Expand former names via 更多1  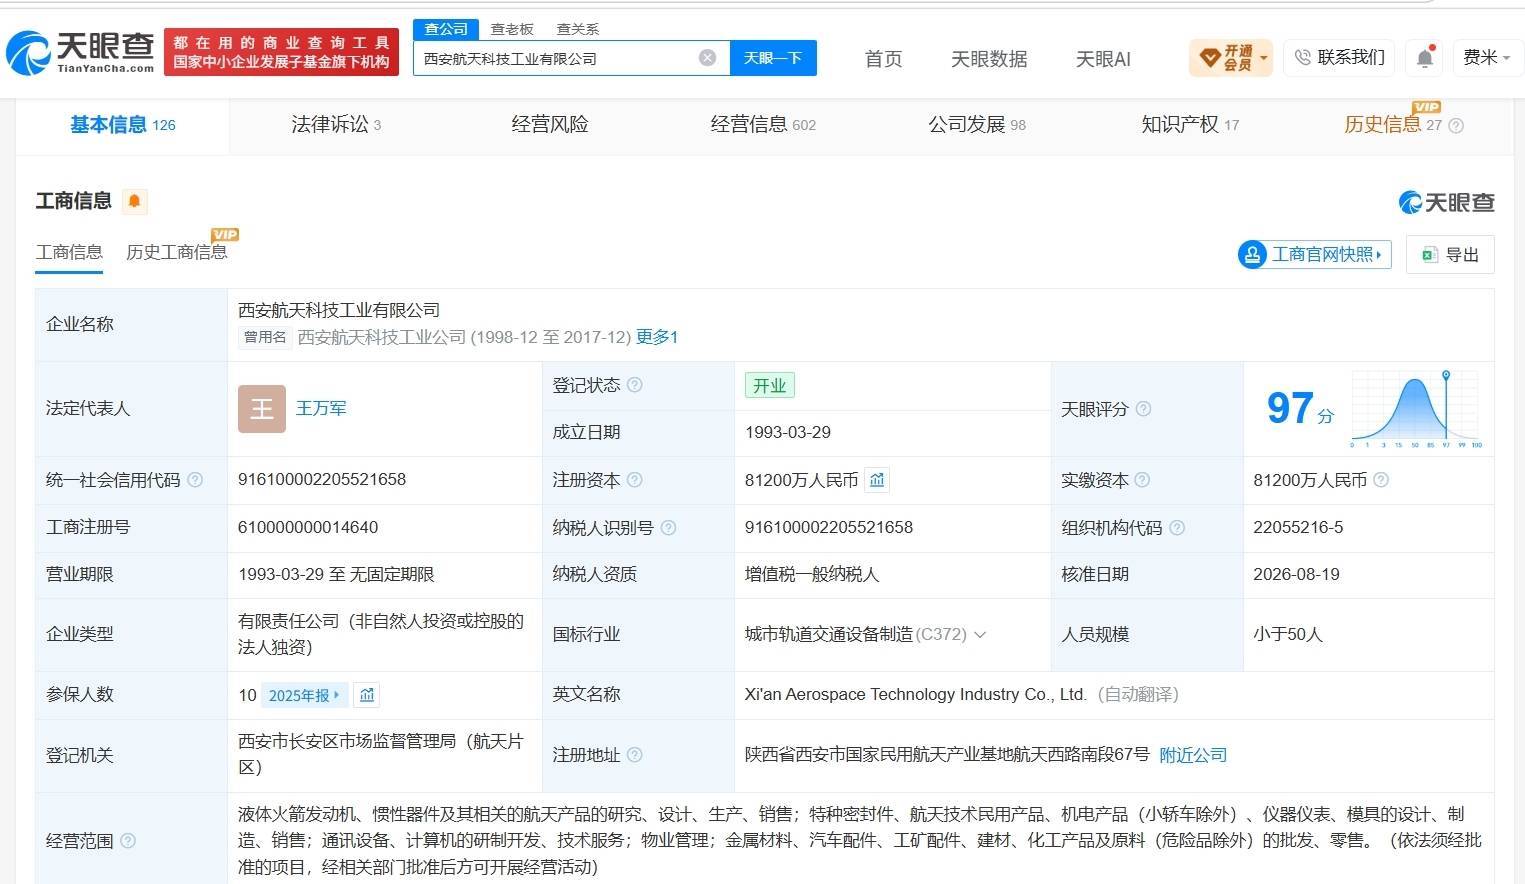click(x=657, y=337)
